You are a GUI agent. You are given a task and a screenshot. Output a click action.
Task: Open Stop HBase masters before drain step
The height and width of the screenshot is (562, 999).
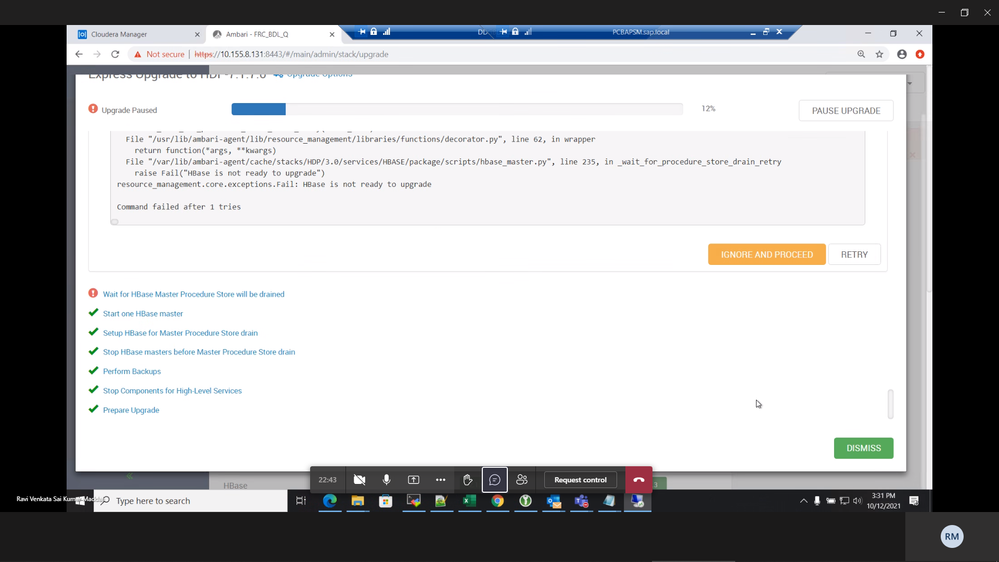199,352
